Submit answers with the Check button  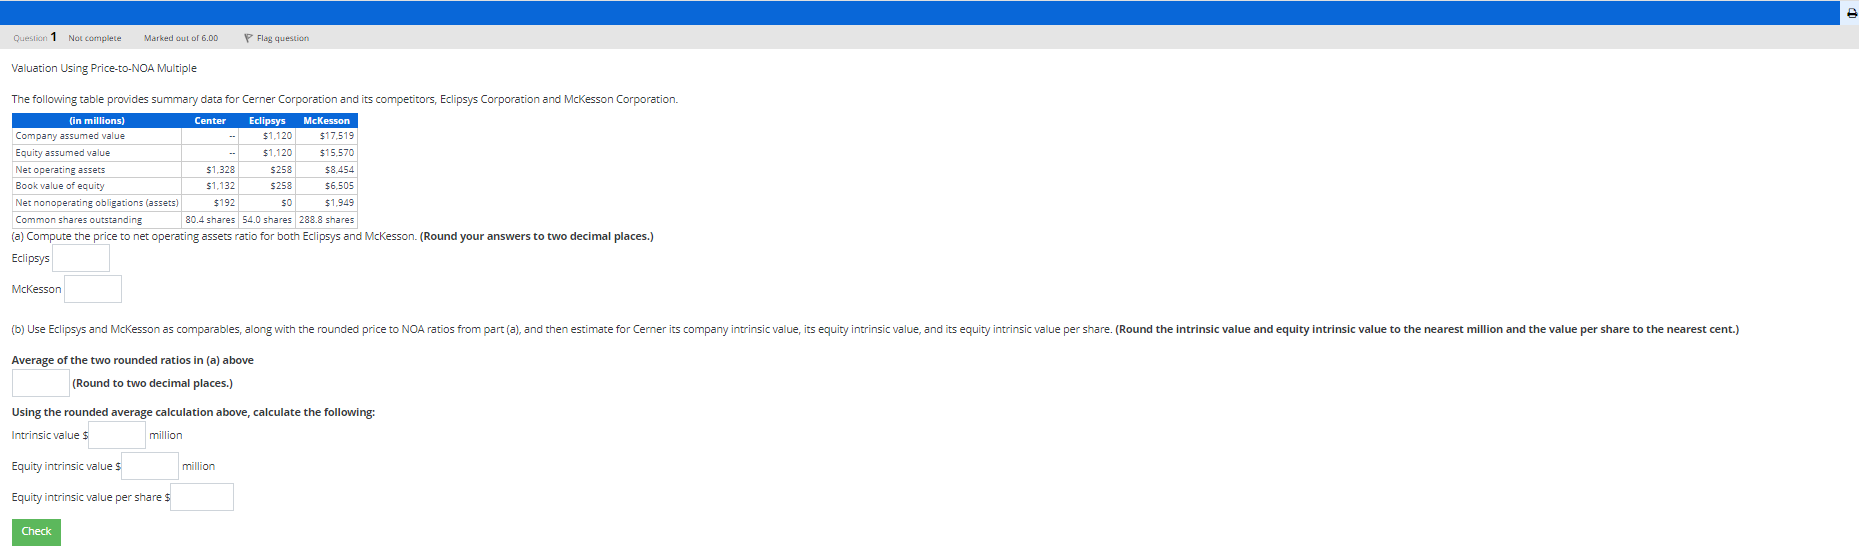[36, 532]
